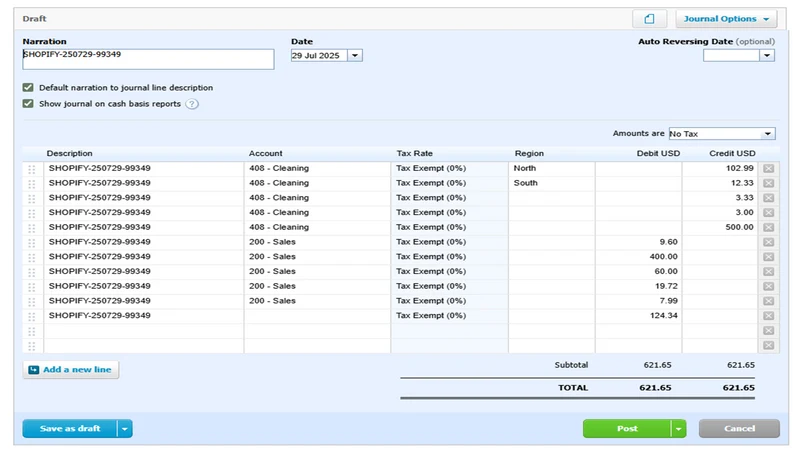This screenshot has height=450, width=800.
Task: Click the copy journal icon button
Action: pyautogui.click(x=649, y=19)
